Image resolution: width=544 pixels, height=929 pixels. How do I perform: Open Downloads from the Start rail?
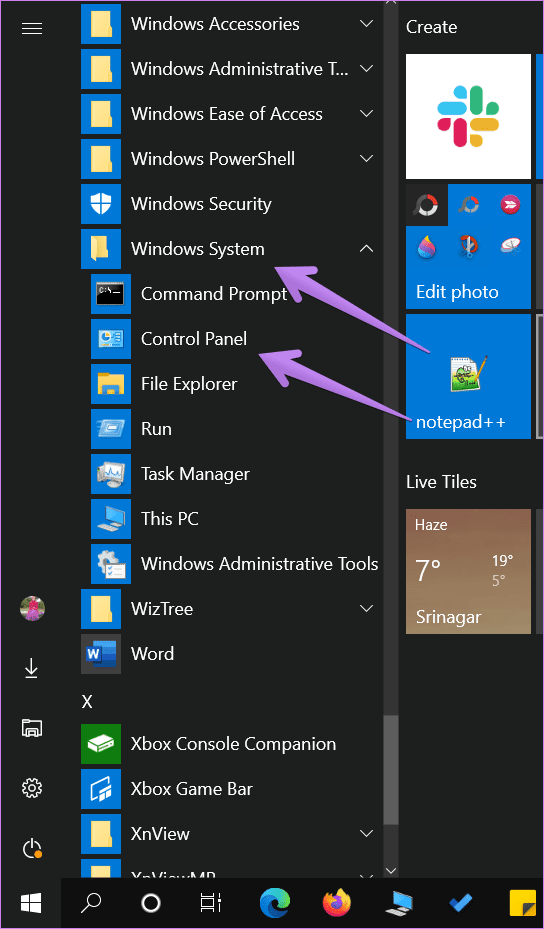tap(31, 669)
